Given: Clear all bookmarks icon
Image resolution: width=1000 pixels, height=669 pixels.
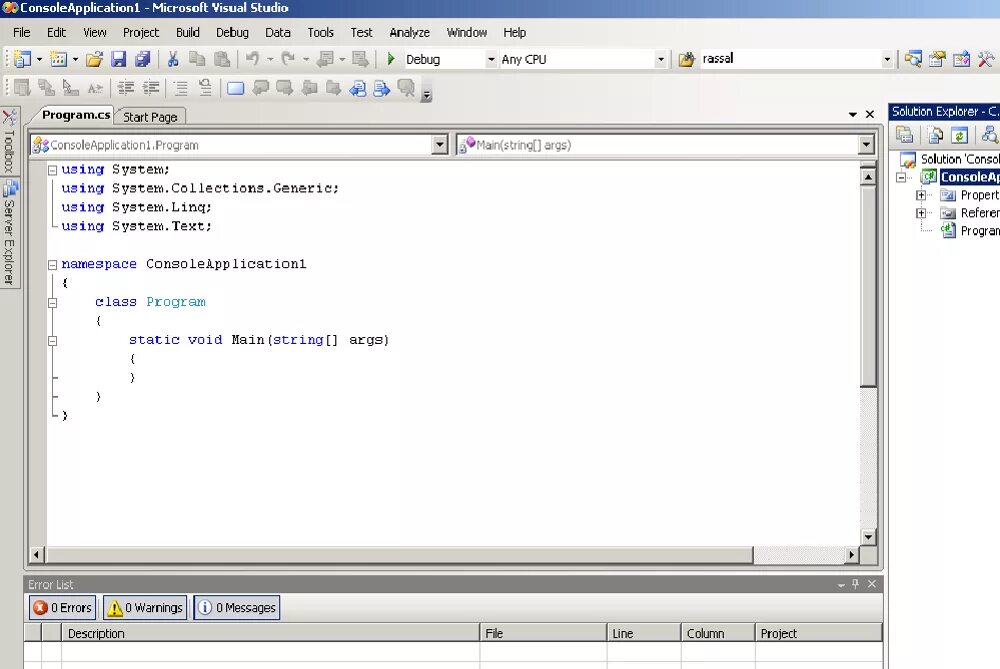Looking at the screenshot, I should [x=406, y=88].
